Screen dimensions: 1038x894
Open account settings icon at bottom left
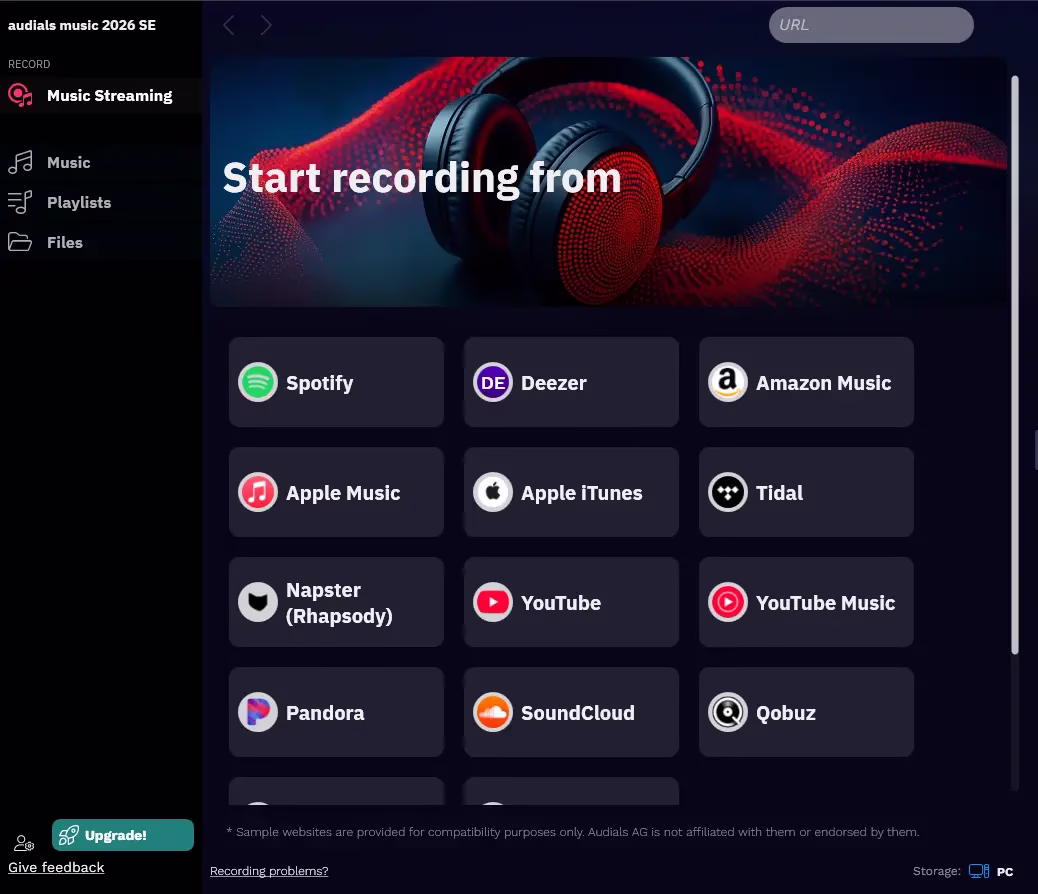point(24,844)
